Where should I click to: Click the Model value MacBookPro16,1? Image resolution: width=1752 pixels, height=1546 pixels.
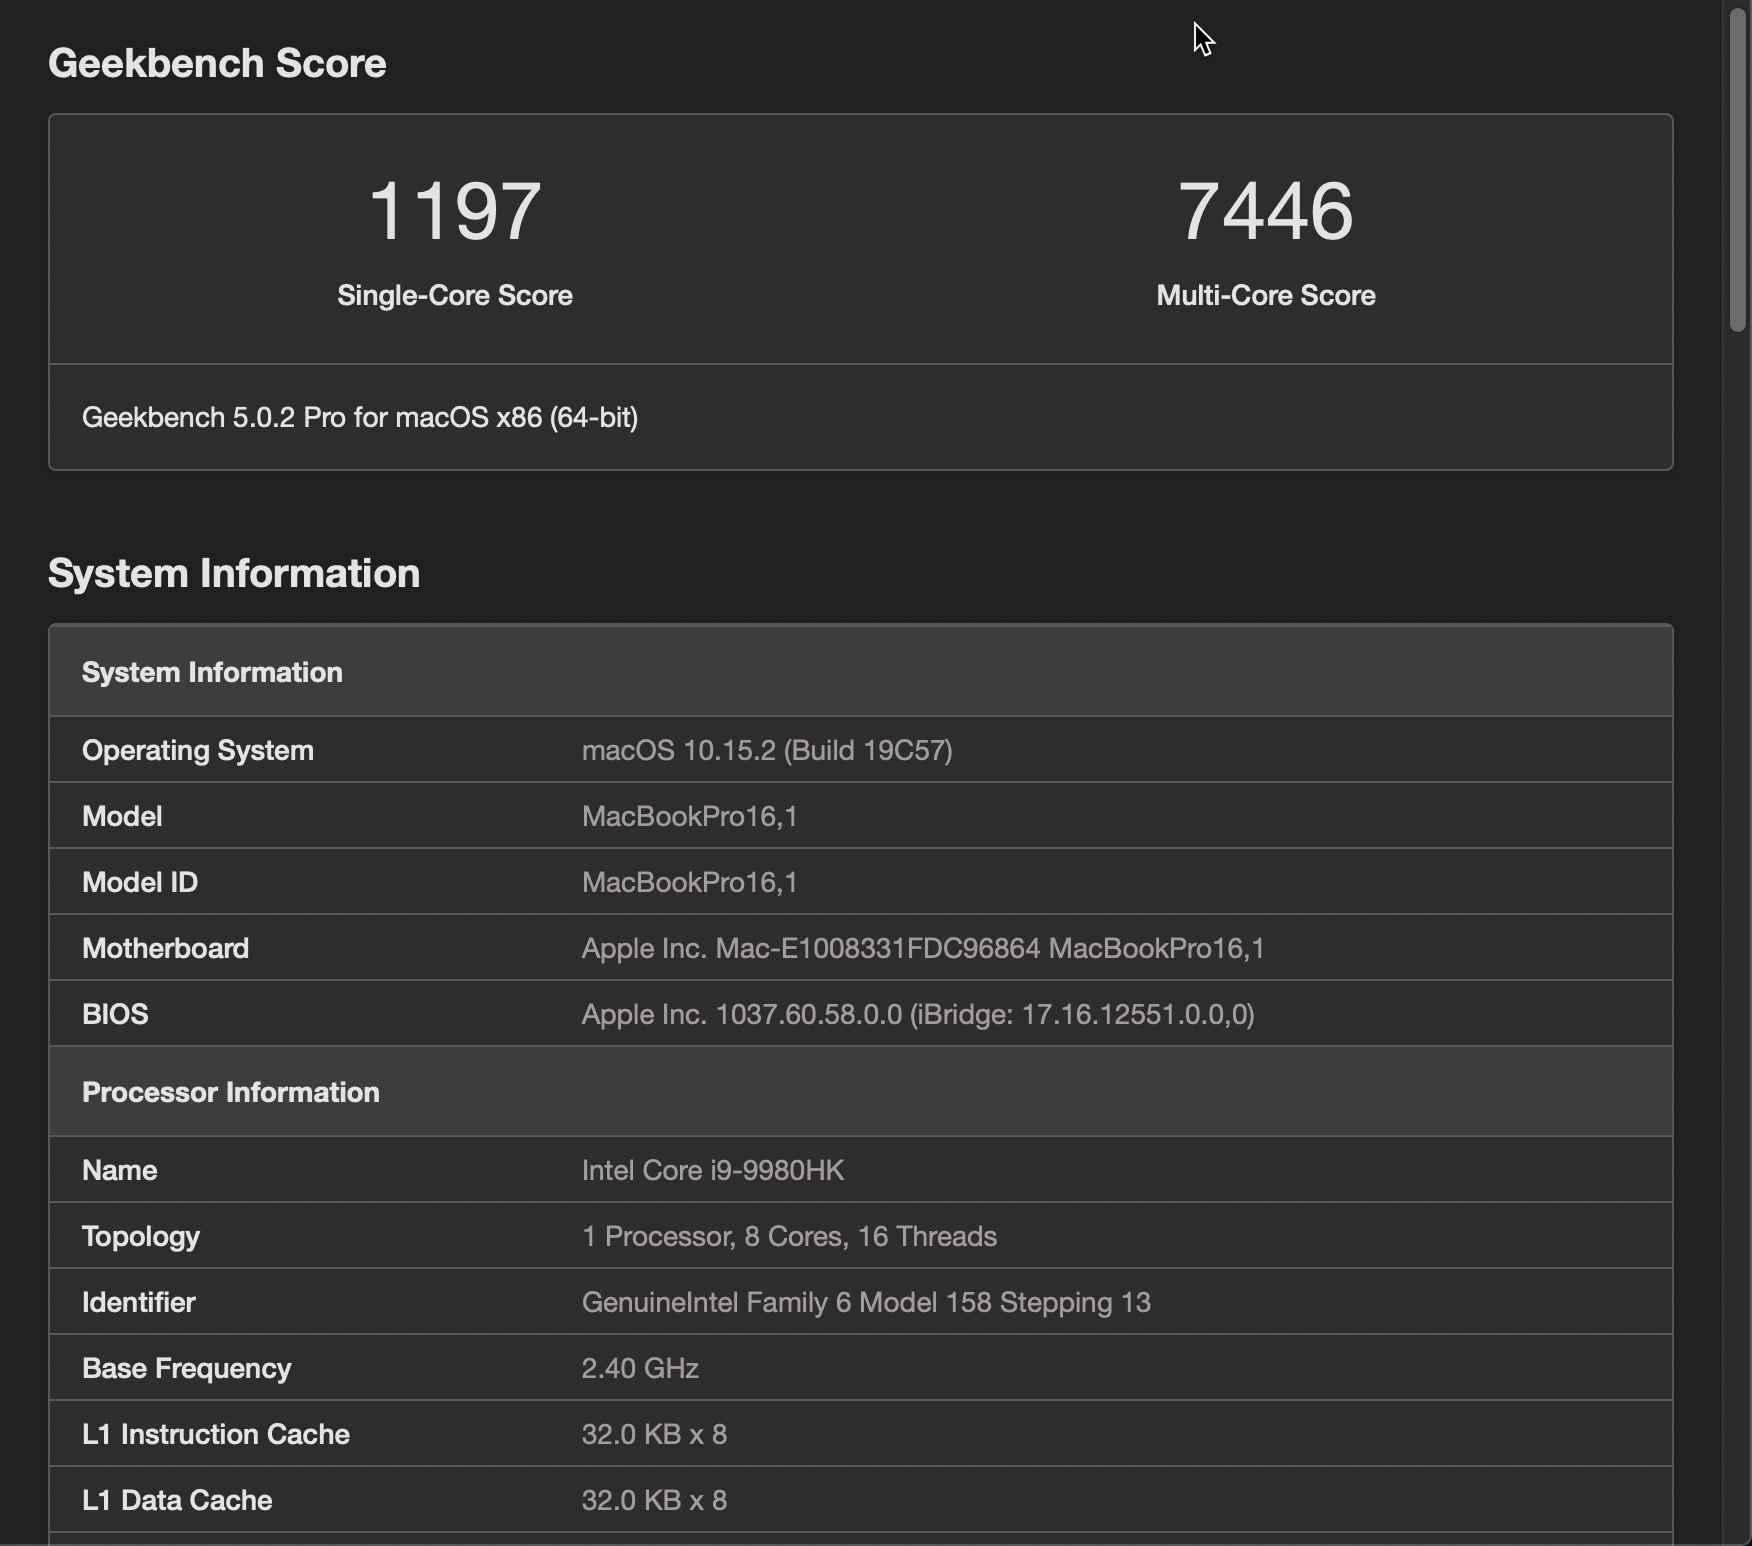click(690, 816)
